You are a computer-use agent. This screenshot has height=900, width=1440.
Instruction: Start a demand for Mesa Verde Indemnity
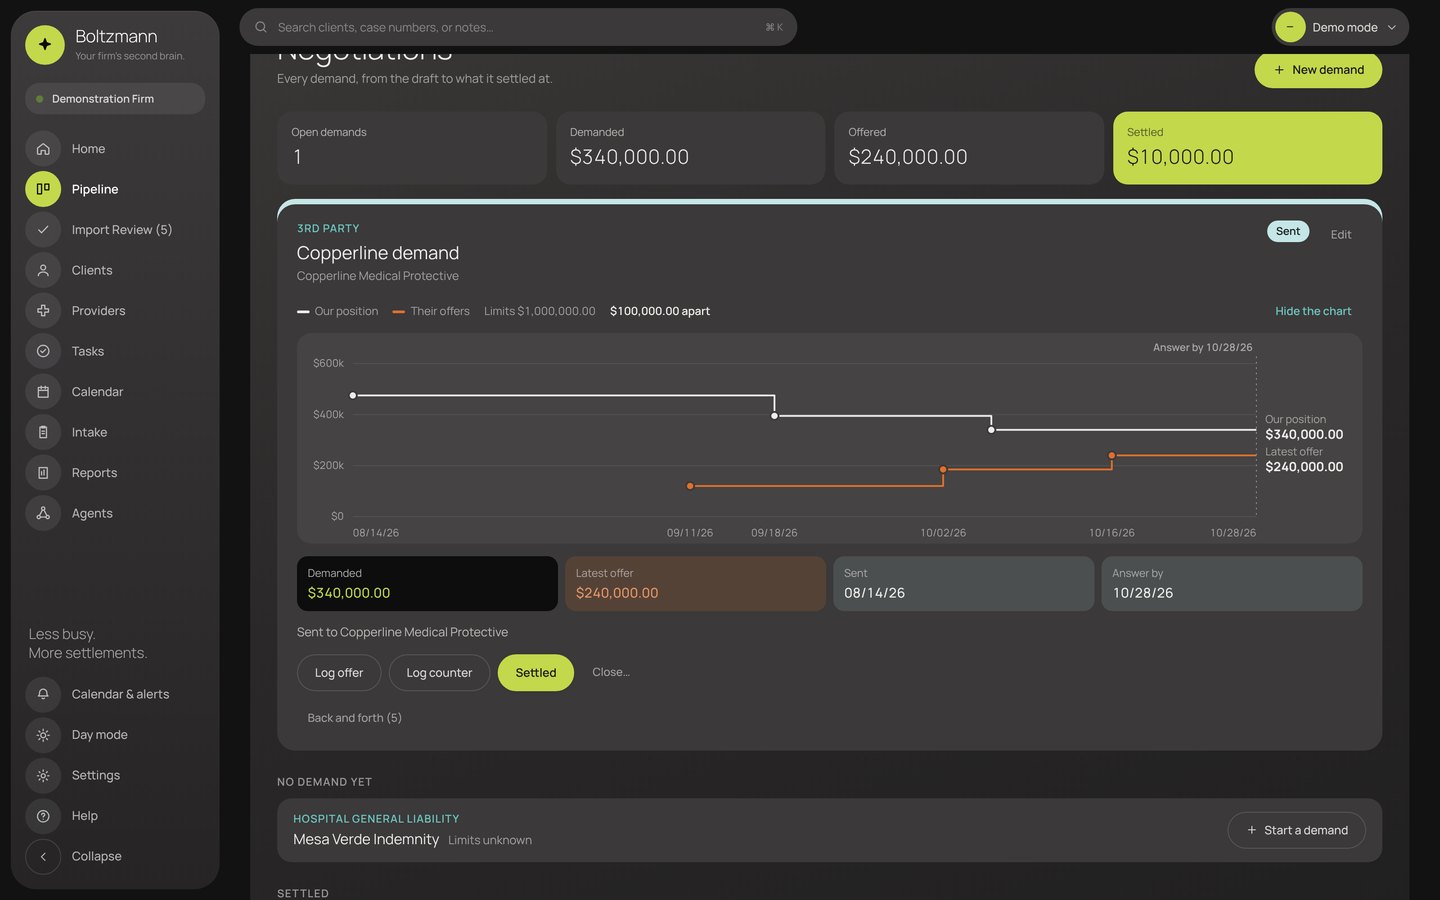(x=1296, y=830)
